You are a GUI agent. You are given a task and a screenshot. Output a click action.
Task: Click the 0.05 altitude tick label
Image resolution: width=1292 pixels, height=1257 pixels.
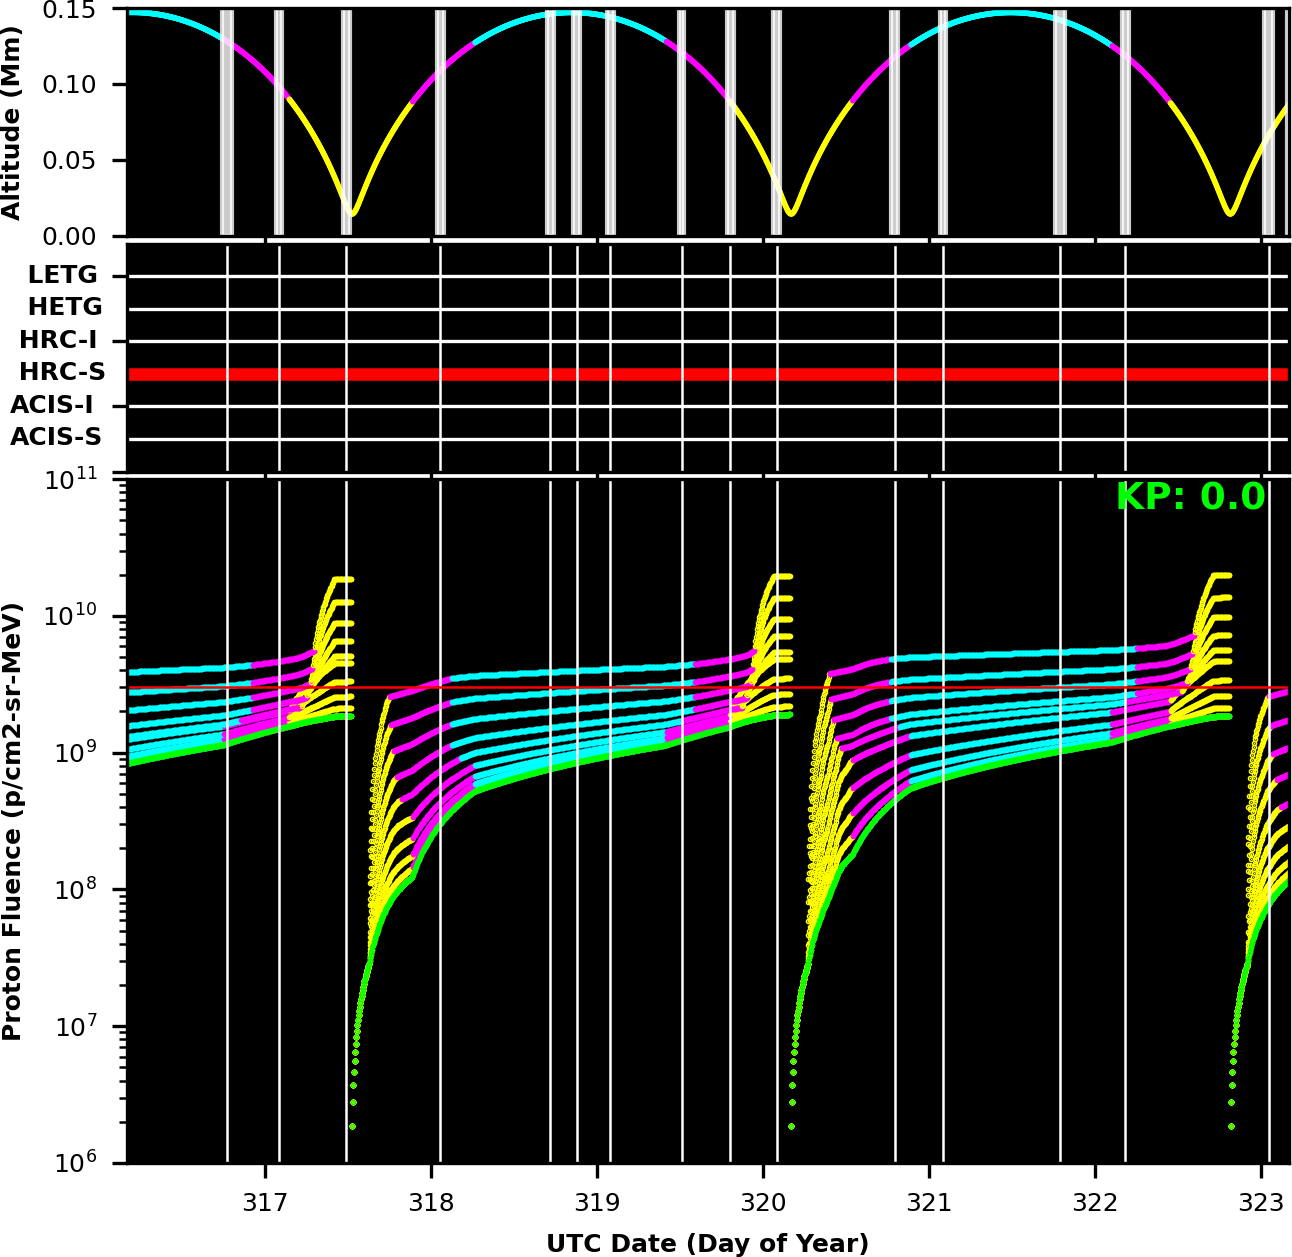pyautogui.click(x=69, y=161)
